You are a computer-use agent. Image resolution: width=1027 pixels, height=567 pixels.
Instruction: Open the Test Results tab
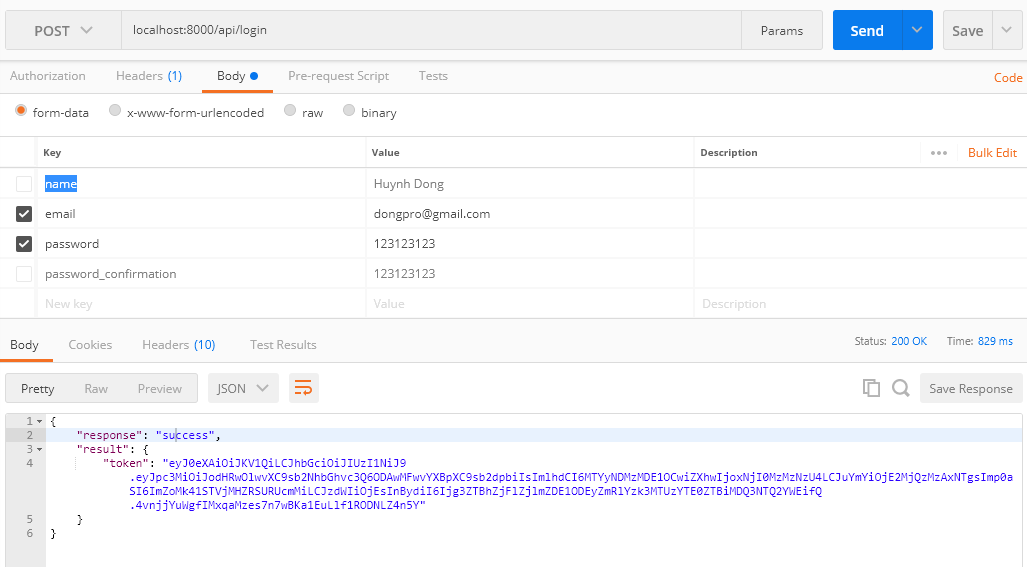pyautogui.click(x=283, y=345)
